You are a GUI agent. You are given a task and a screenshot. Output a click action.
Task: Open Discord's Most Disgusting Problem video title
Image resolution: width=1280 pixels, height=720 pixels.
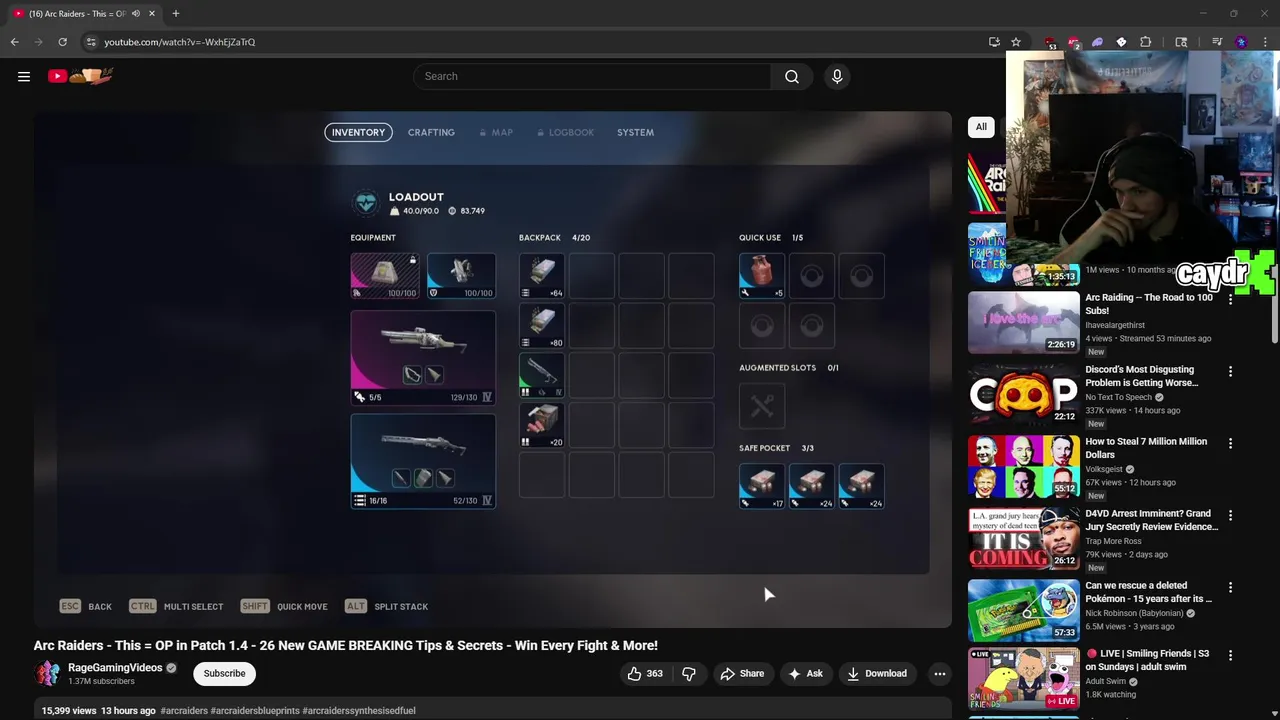[1142, 376]
